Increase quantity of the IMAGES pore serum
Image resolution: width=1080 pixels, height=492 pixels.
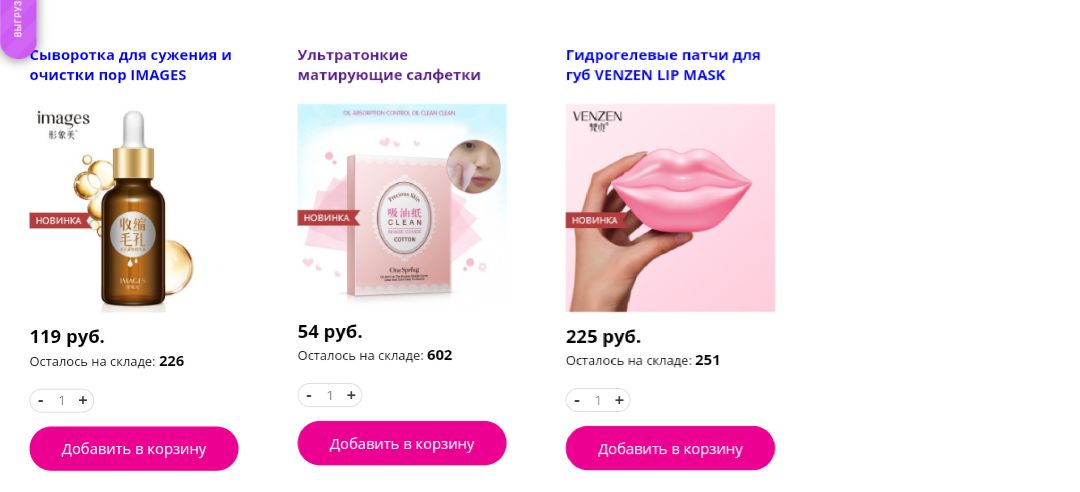pos(83,400)
